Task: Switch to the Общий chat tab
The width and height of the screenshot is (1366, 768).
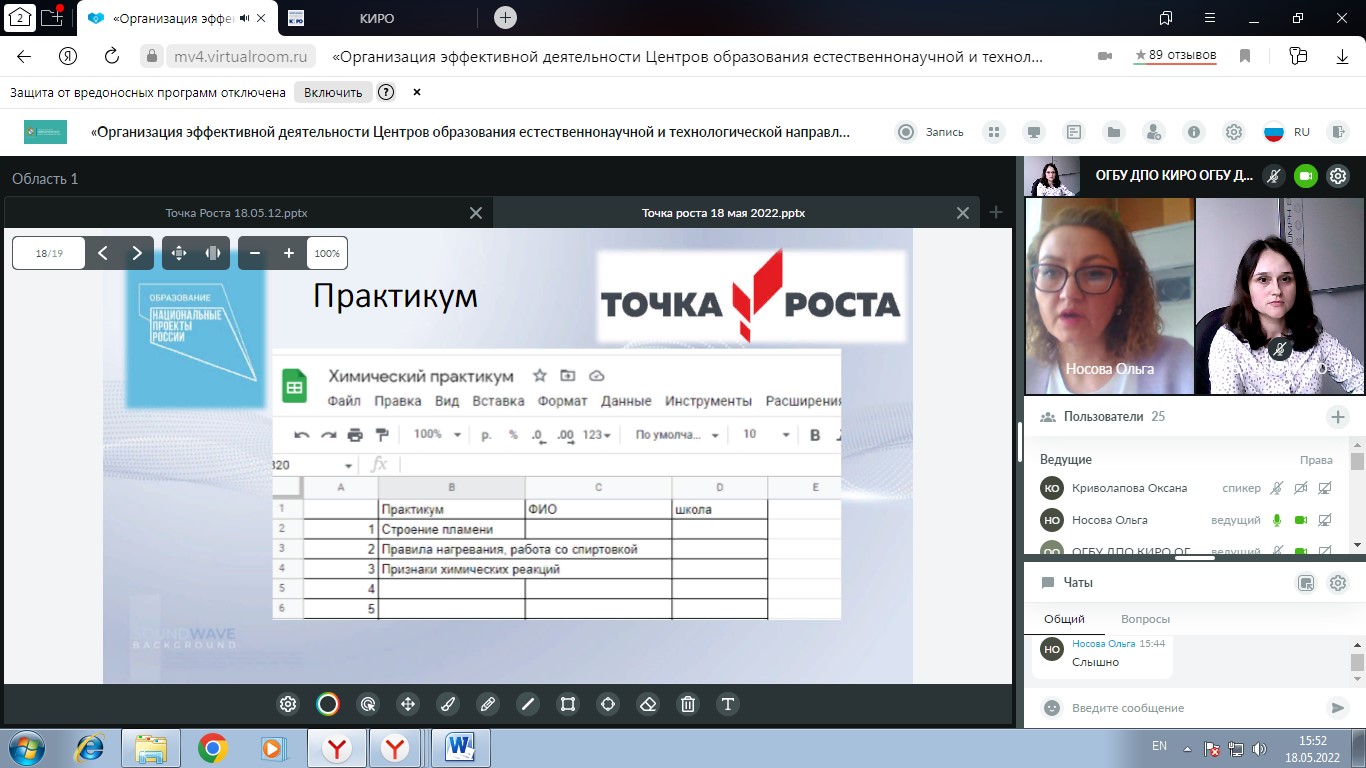Action: click(1064, 619)
